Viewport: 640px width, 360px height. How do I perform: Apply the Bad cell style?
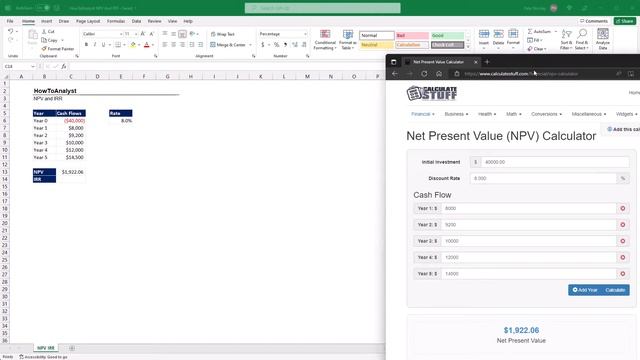tap(412, 36)
